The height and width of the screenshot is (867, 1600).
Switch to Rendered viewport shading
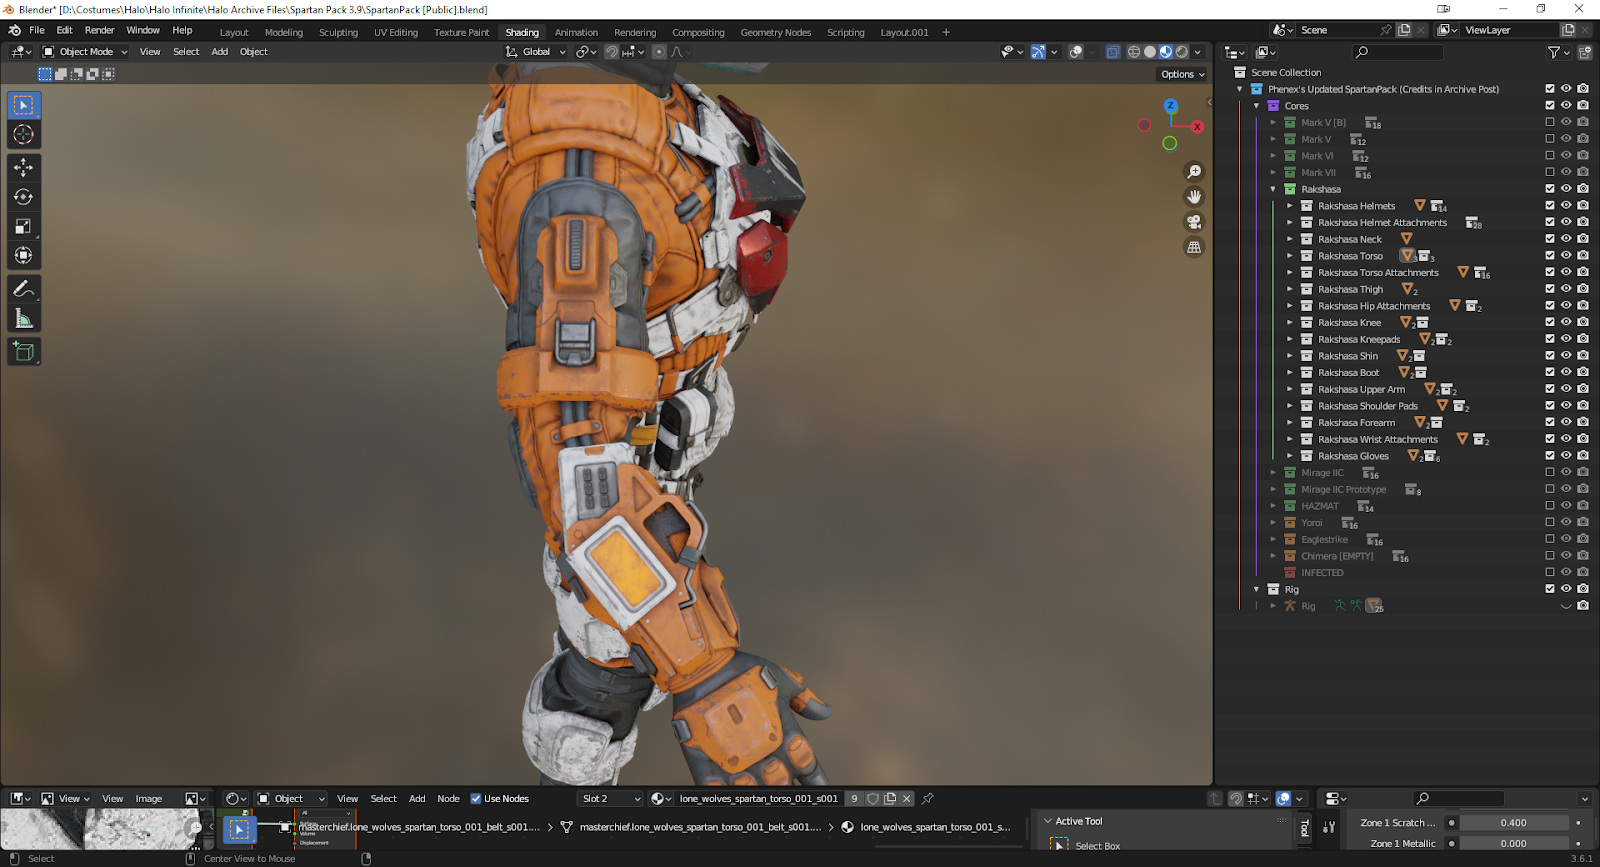(x=1182, y=52)
